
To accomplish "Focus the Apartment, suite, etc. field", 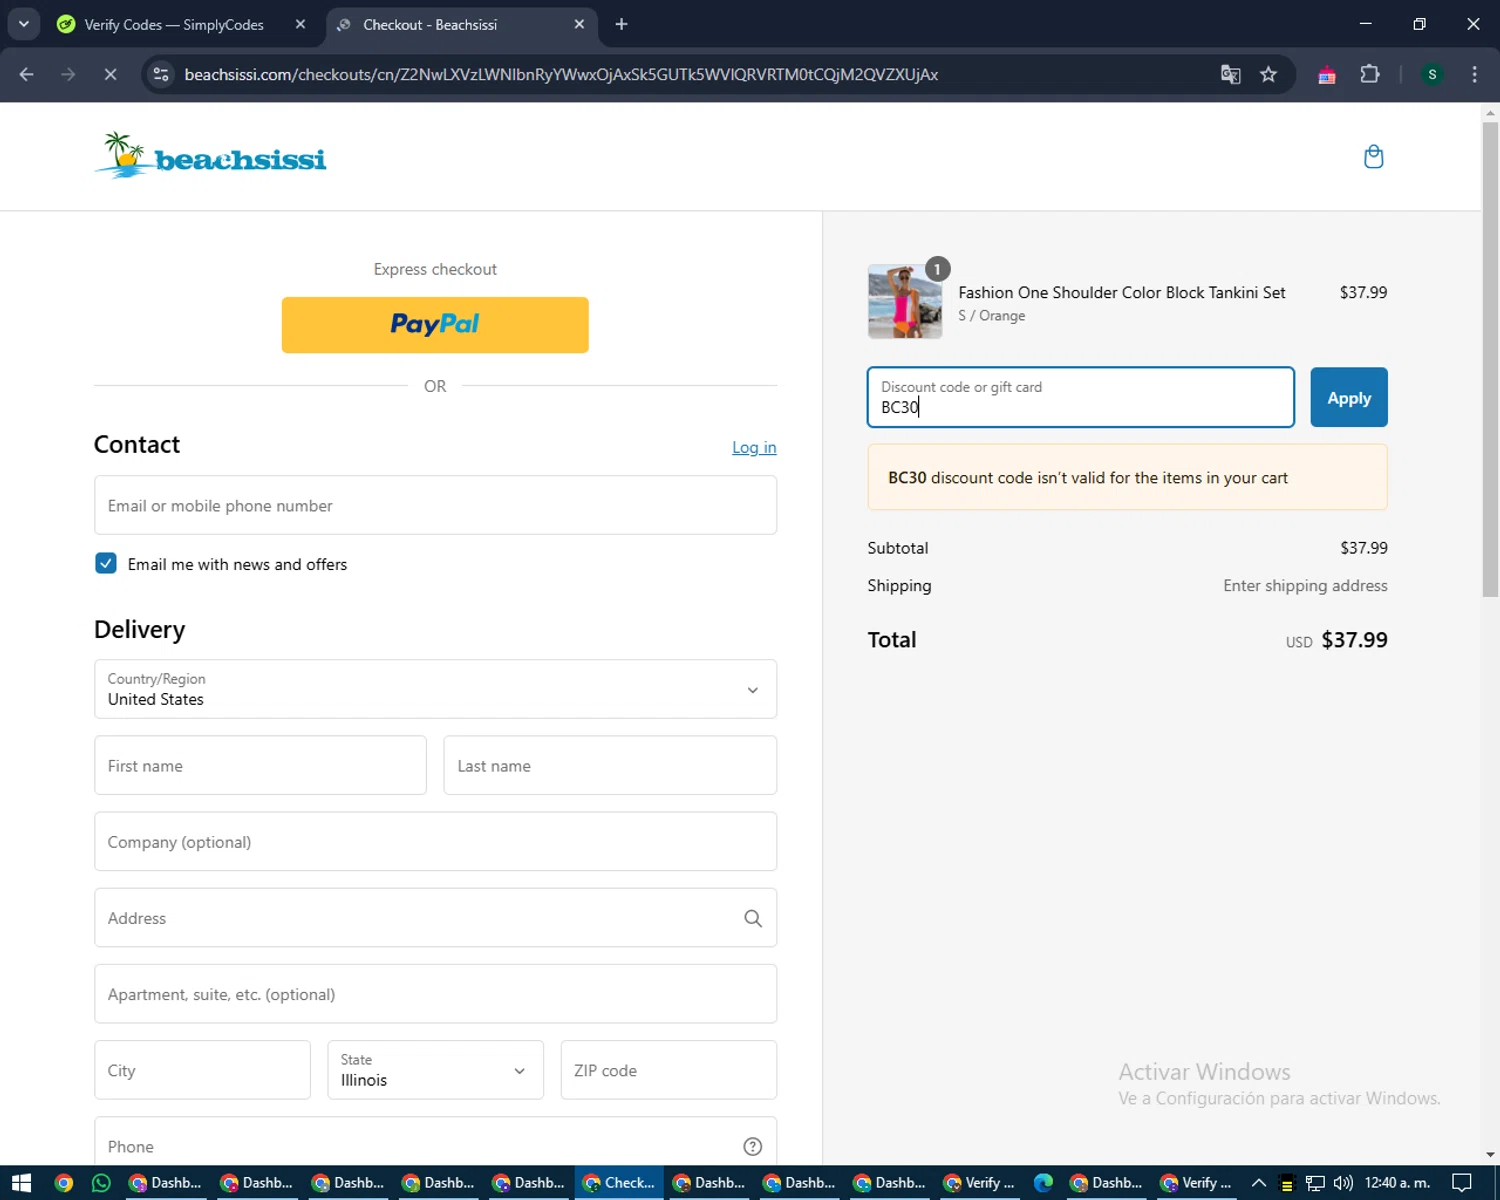I will [x=435, y=994].
